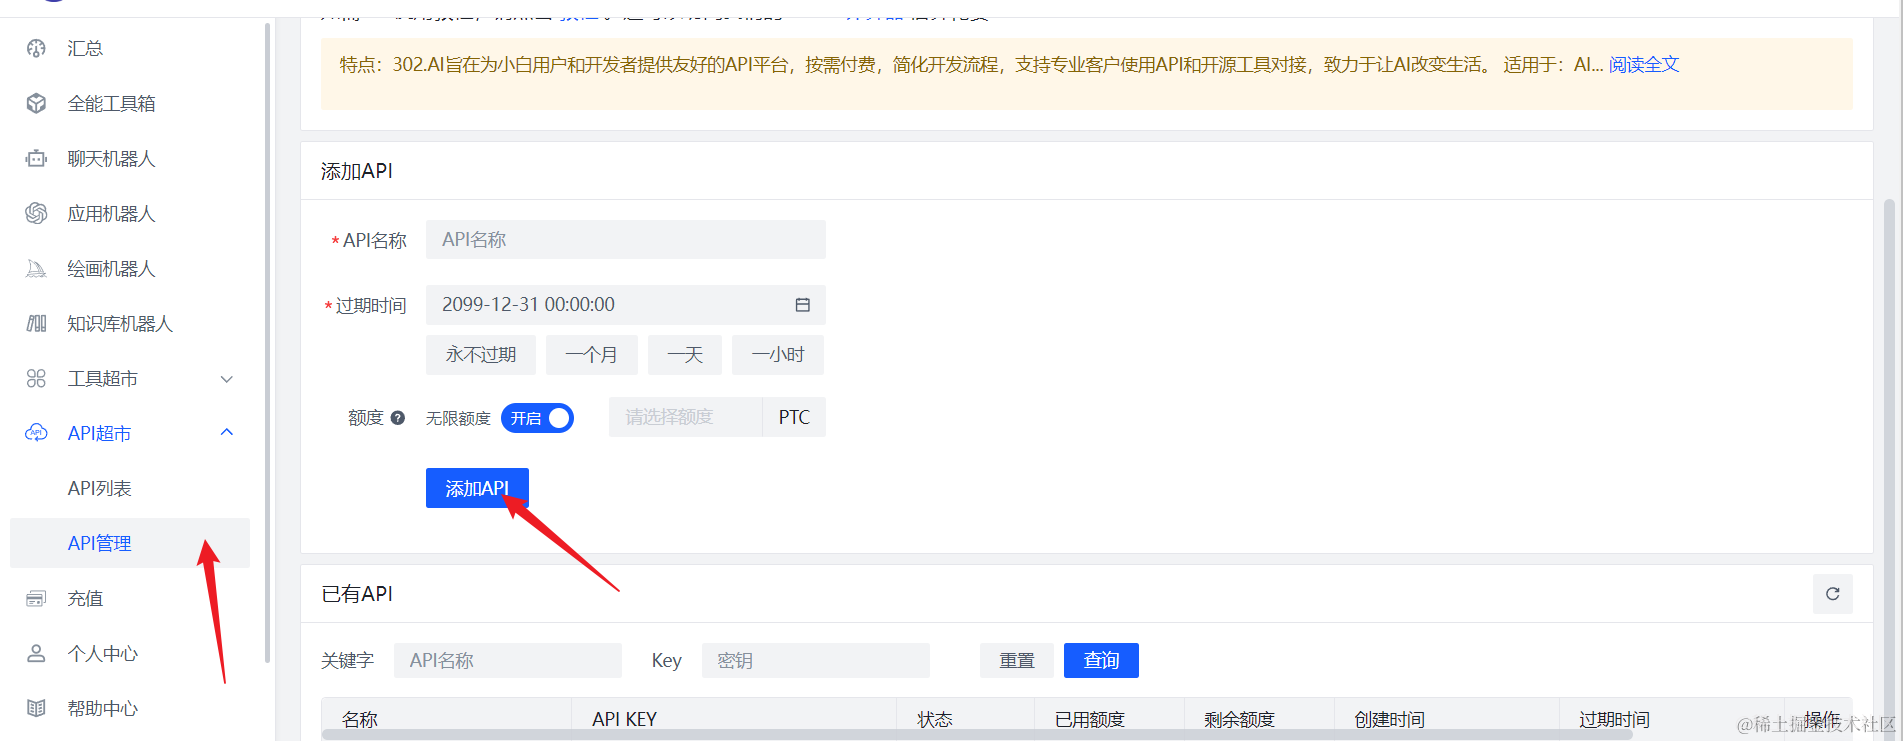Screen dimensions: 1903x741
Task: Click the blue 添加API button
Action: tap(477, 488)
